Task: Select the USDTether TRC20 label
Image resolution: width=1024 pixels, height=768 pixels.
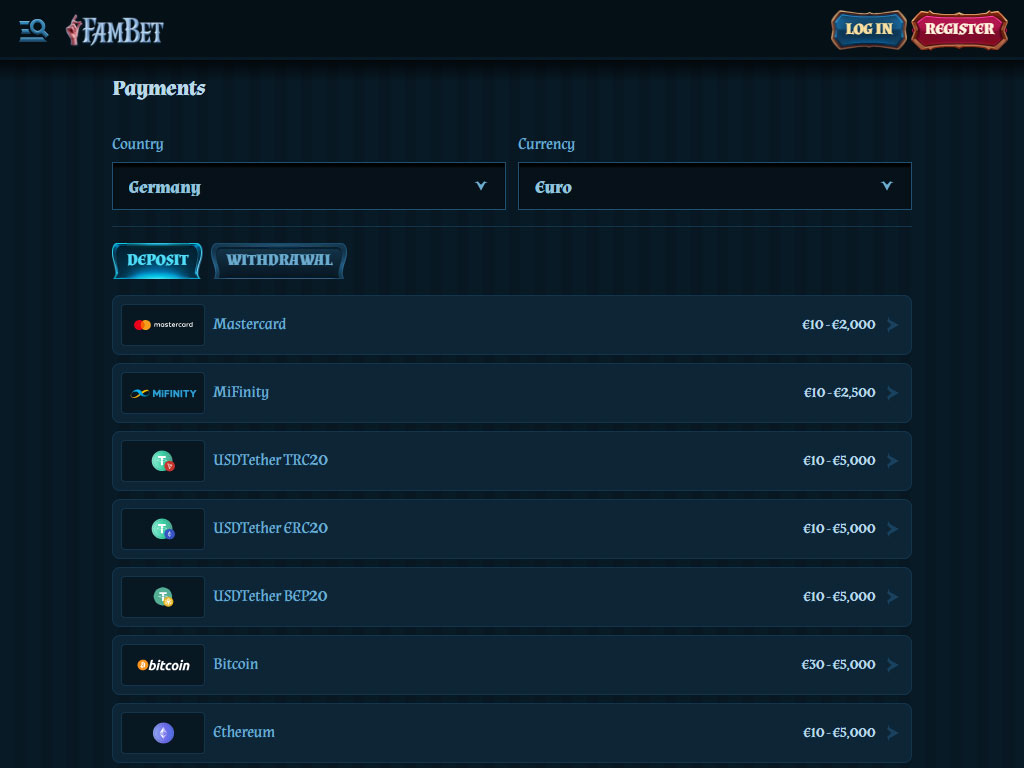Action: point(270,460)
